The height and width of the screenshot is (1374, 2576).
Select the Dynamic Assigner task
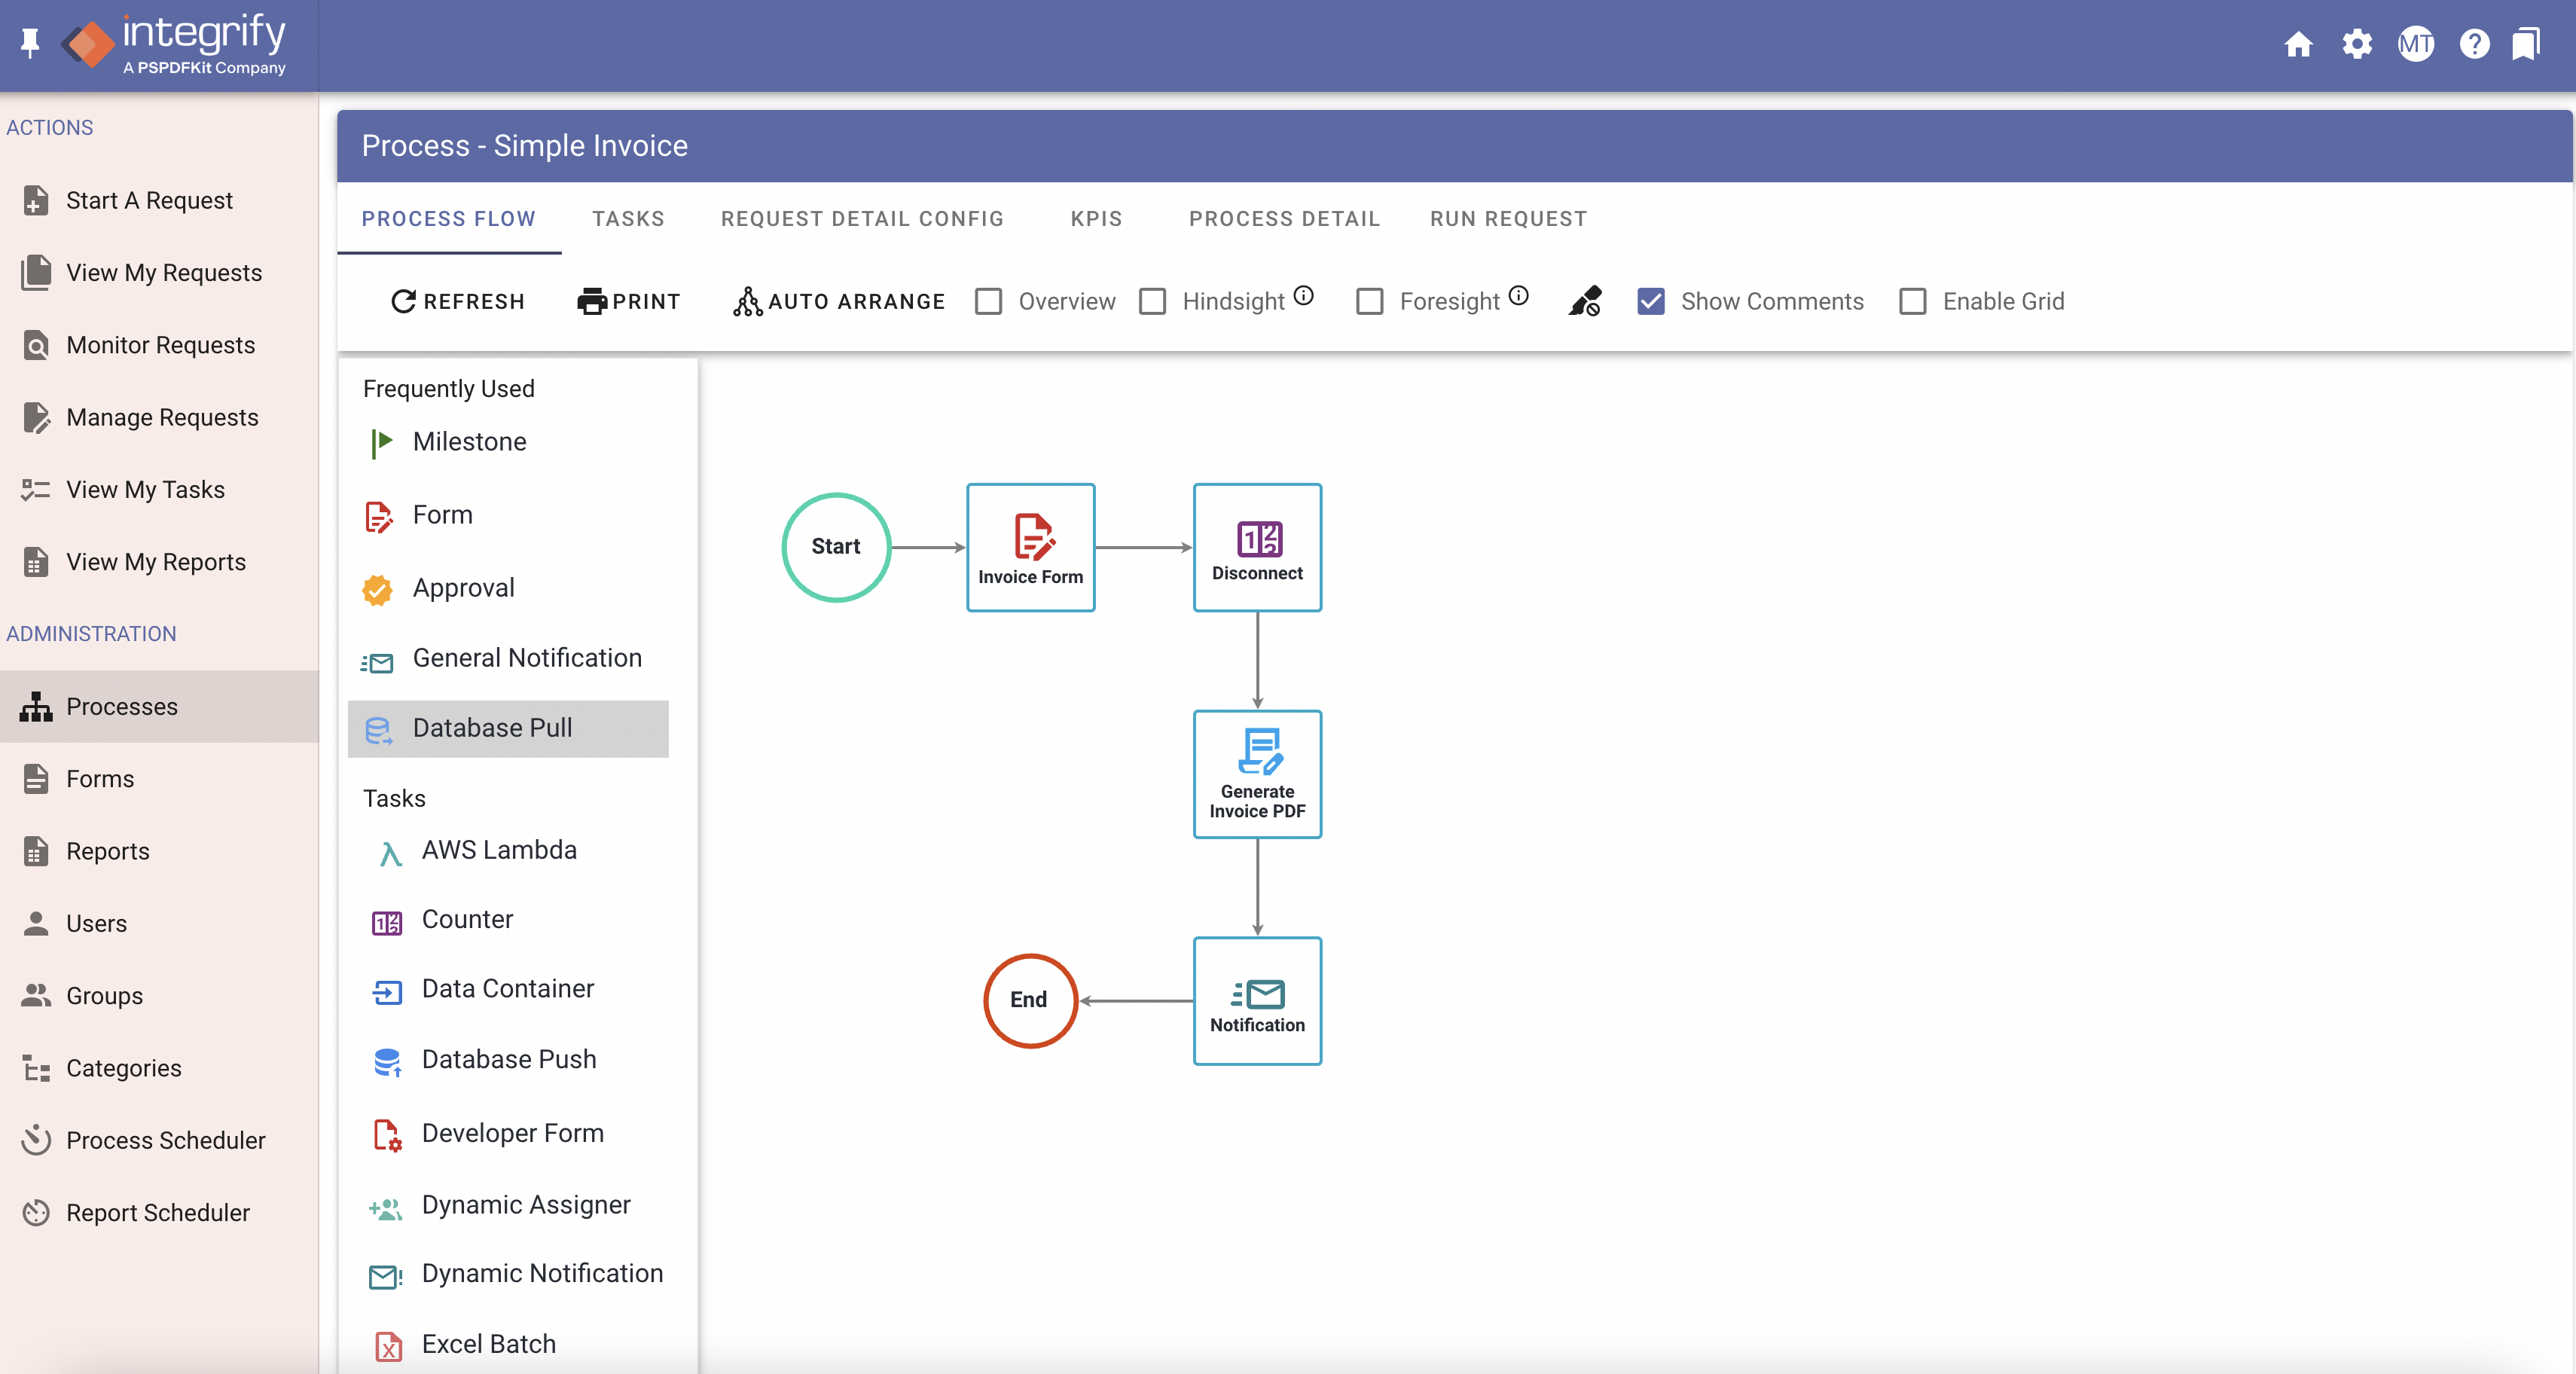(508, 1206)
